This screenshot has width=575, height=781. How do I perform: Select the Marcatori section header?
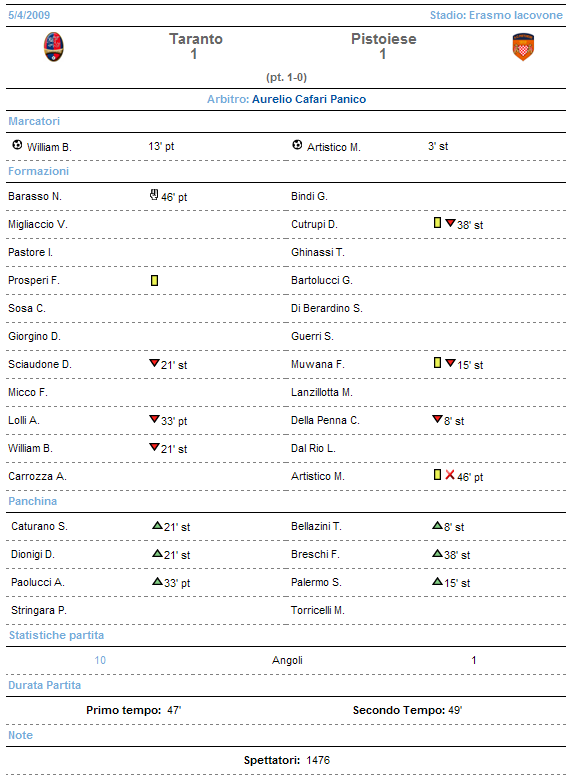34,121
